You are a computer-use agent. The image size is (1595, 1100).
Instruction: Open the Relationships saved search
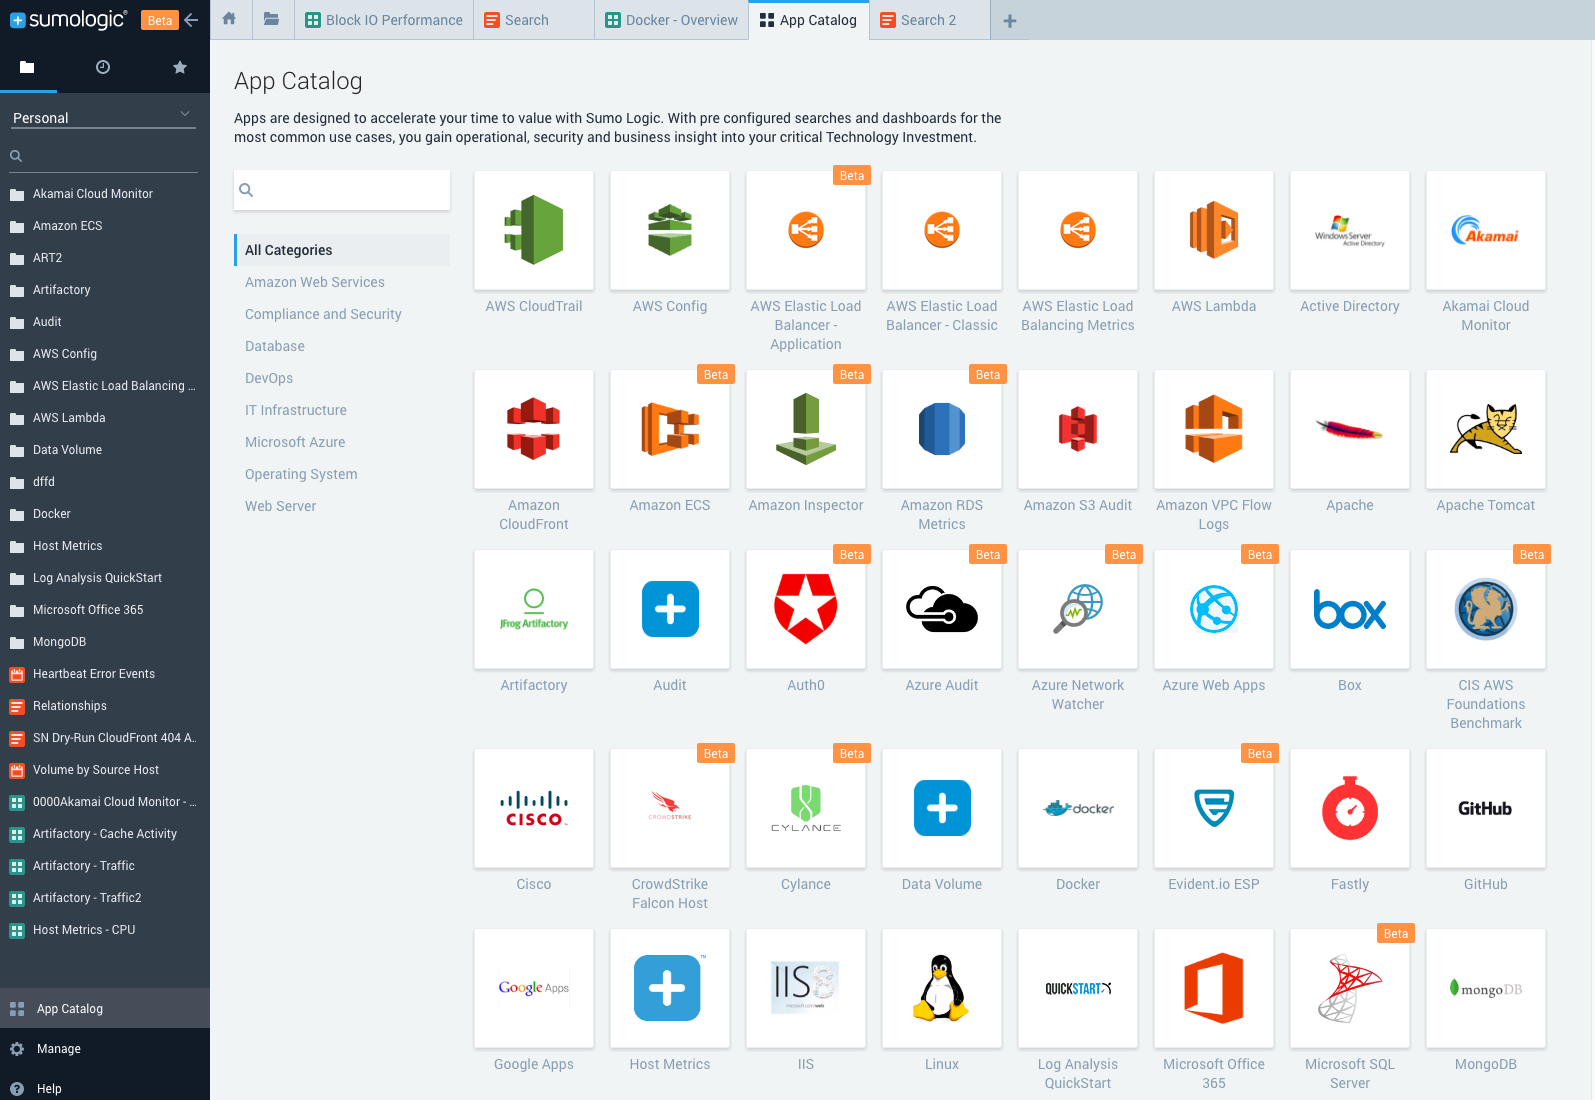105,706
